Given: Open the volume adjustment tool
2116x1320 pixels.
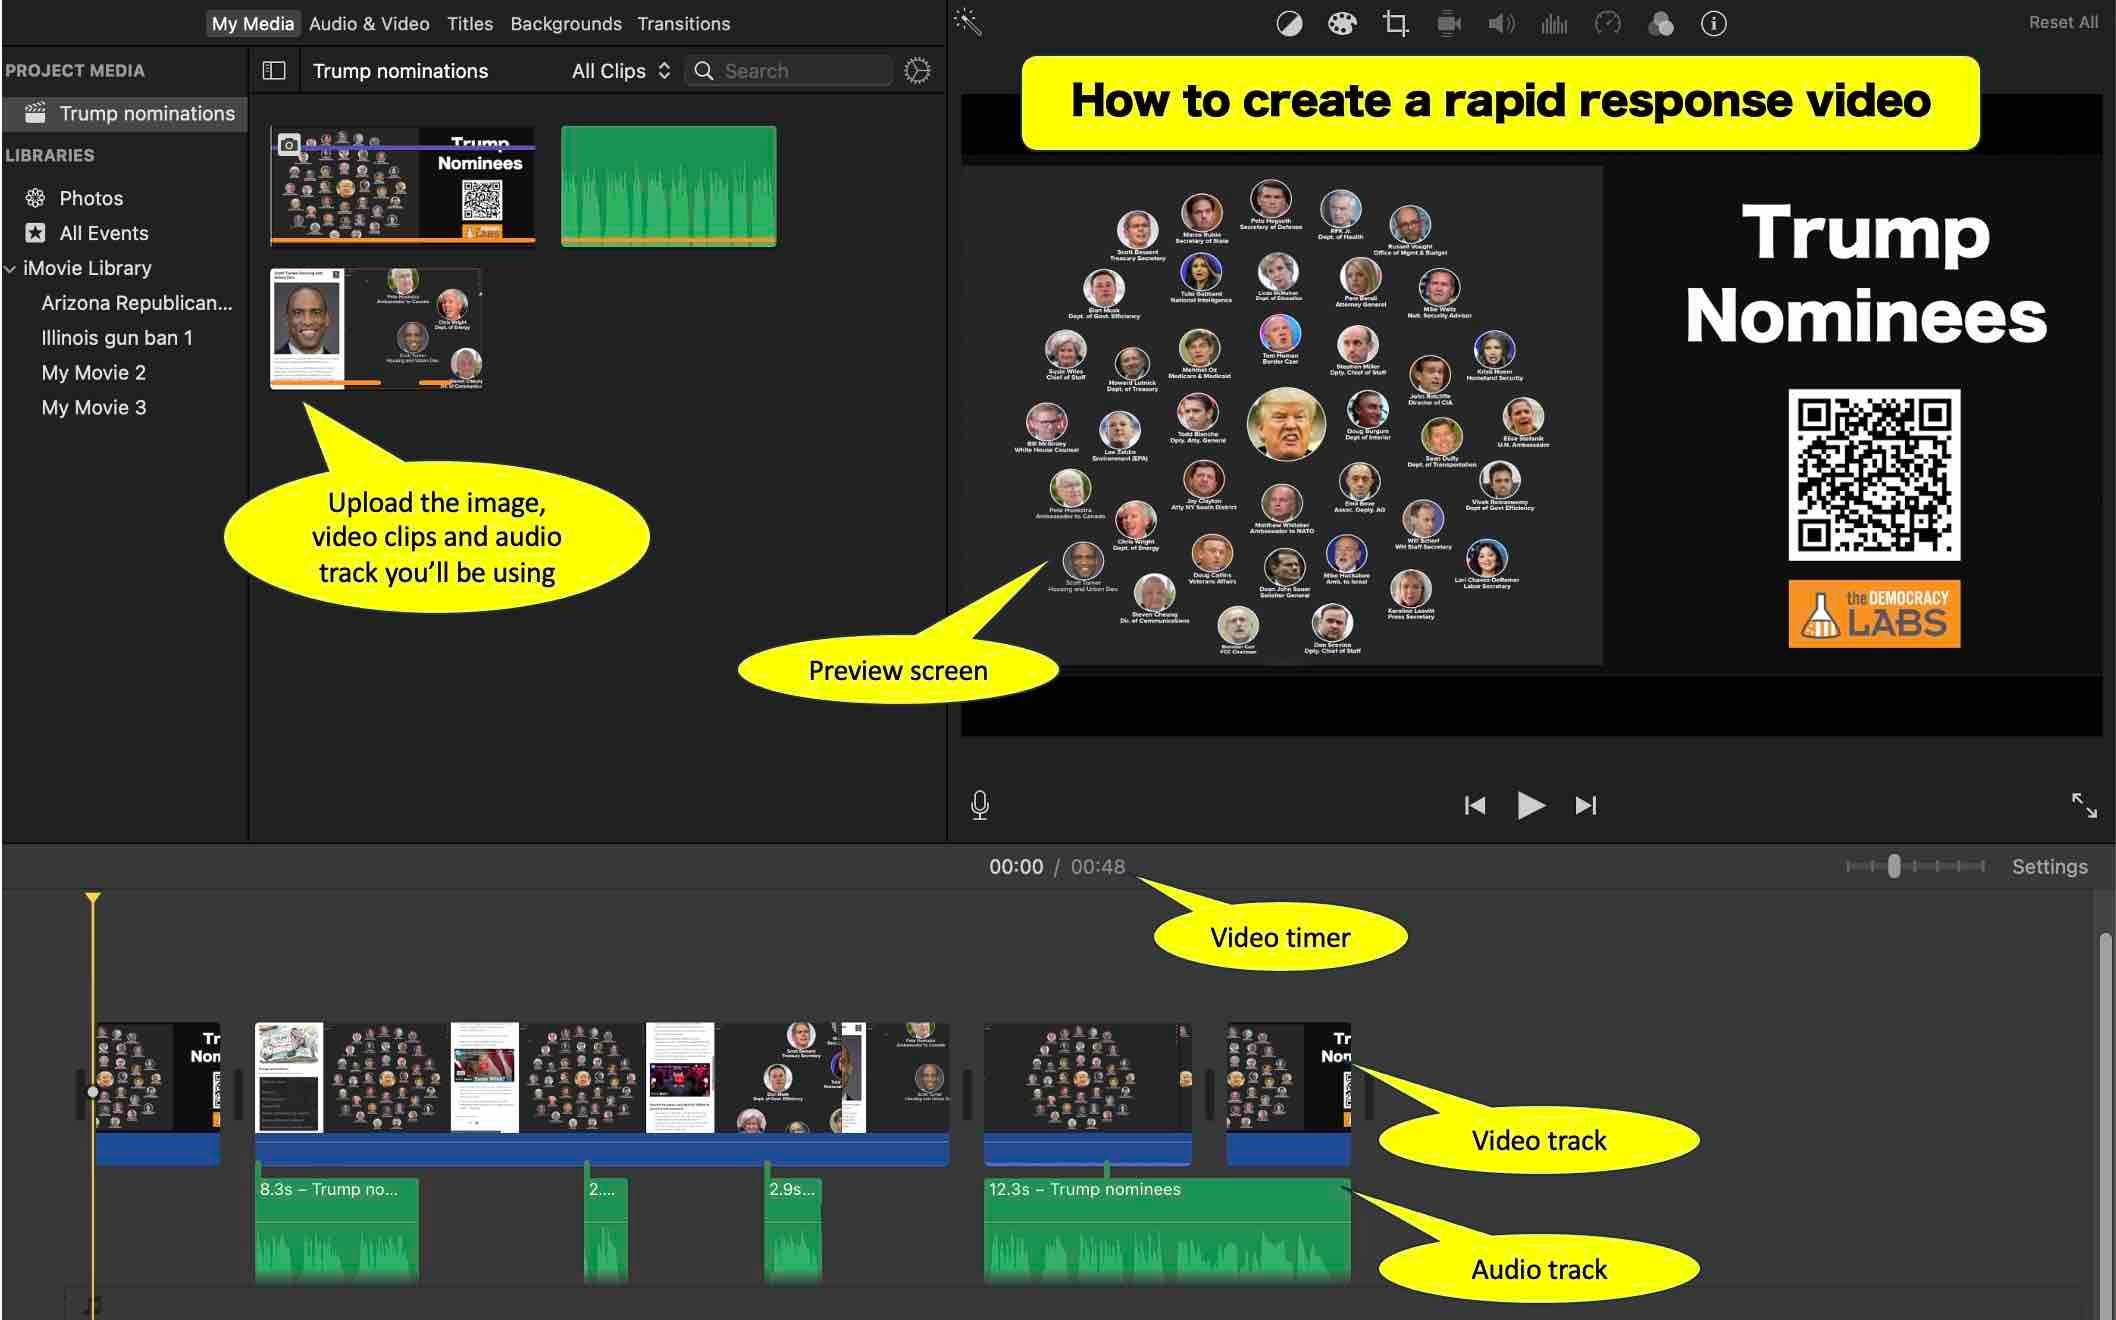Looking at the screenshot, I should point(1501,24).
